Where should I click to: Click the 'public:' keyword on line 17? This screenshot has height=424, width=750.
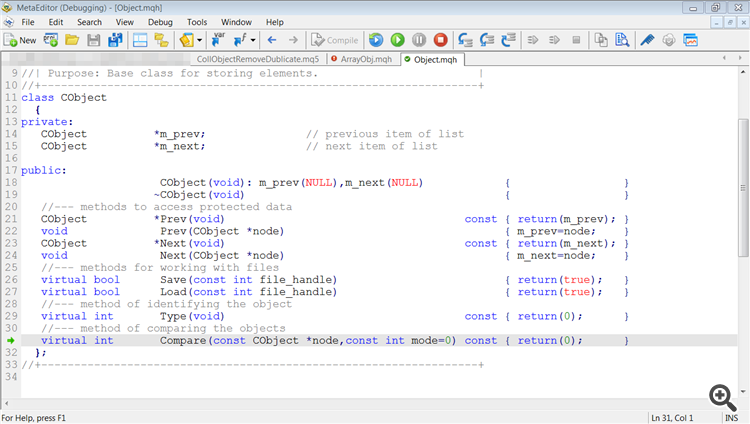click(44, 170)
